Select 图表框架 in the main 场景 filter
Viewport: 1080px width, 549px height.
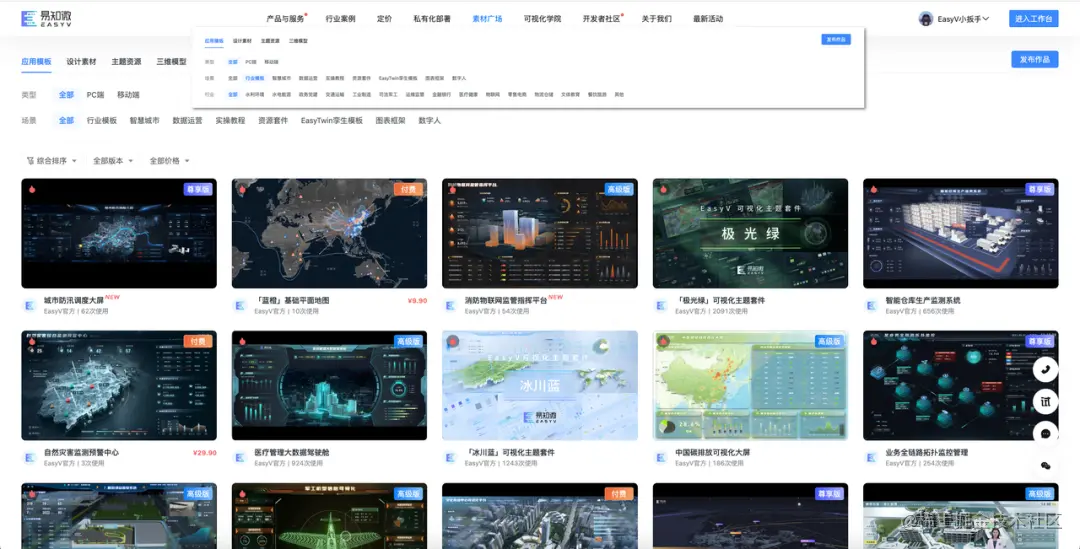tap(391, 120)
